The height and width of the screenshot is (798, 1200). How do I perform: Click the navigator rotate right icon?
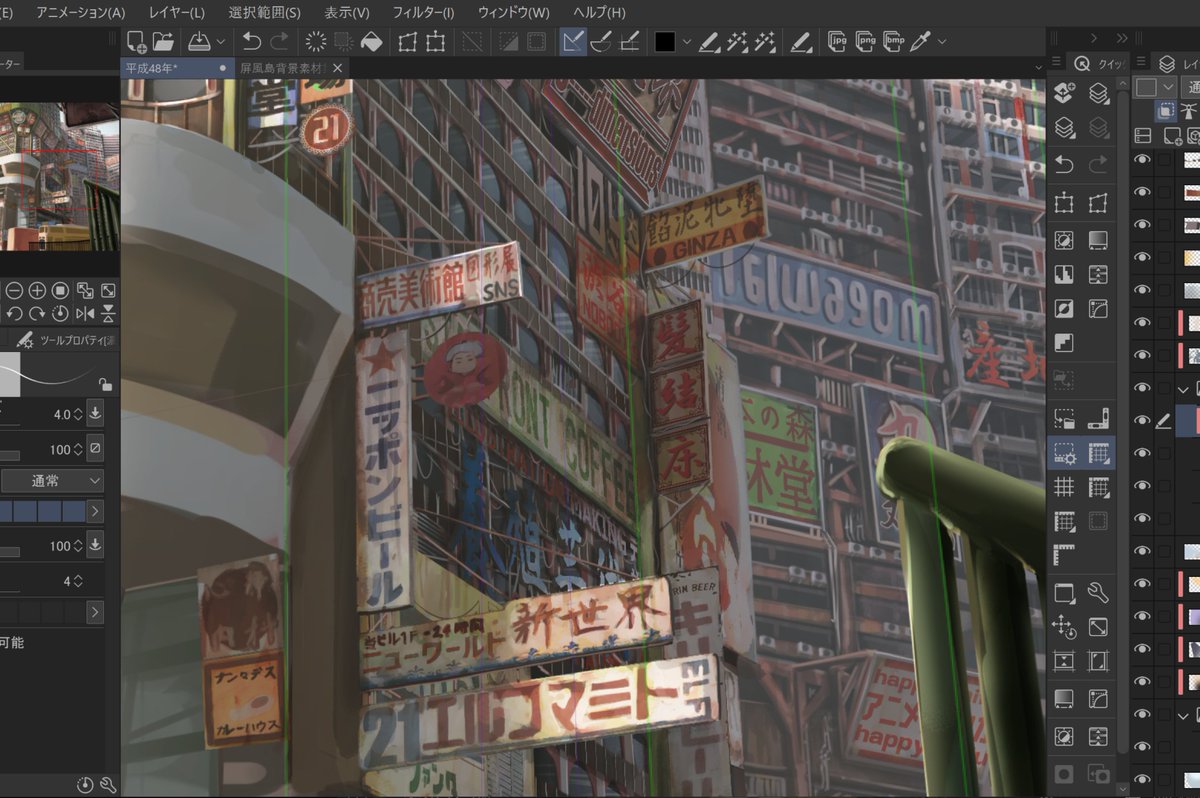click(37, 314)
